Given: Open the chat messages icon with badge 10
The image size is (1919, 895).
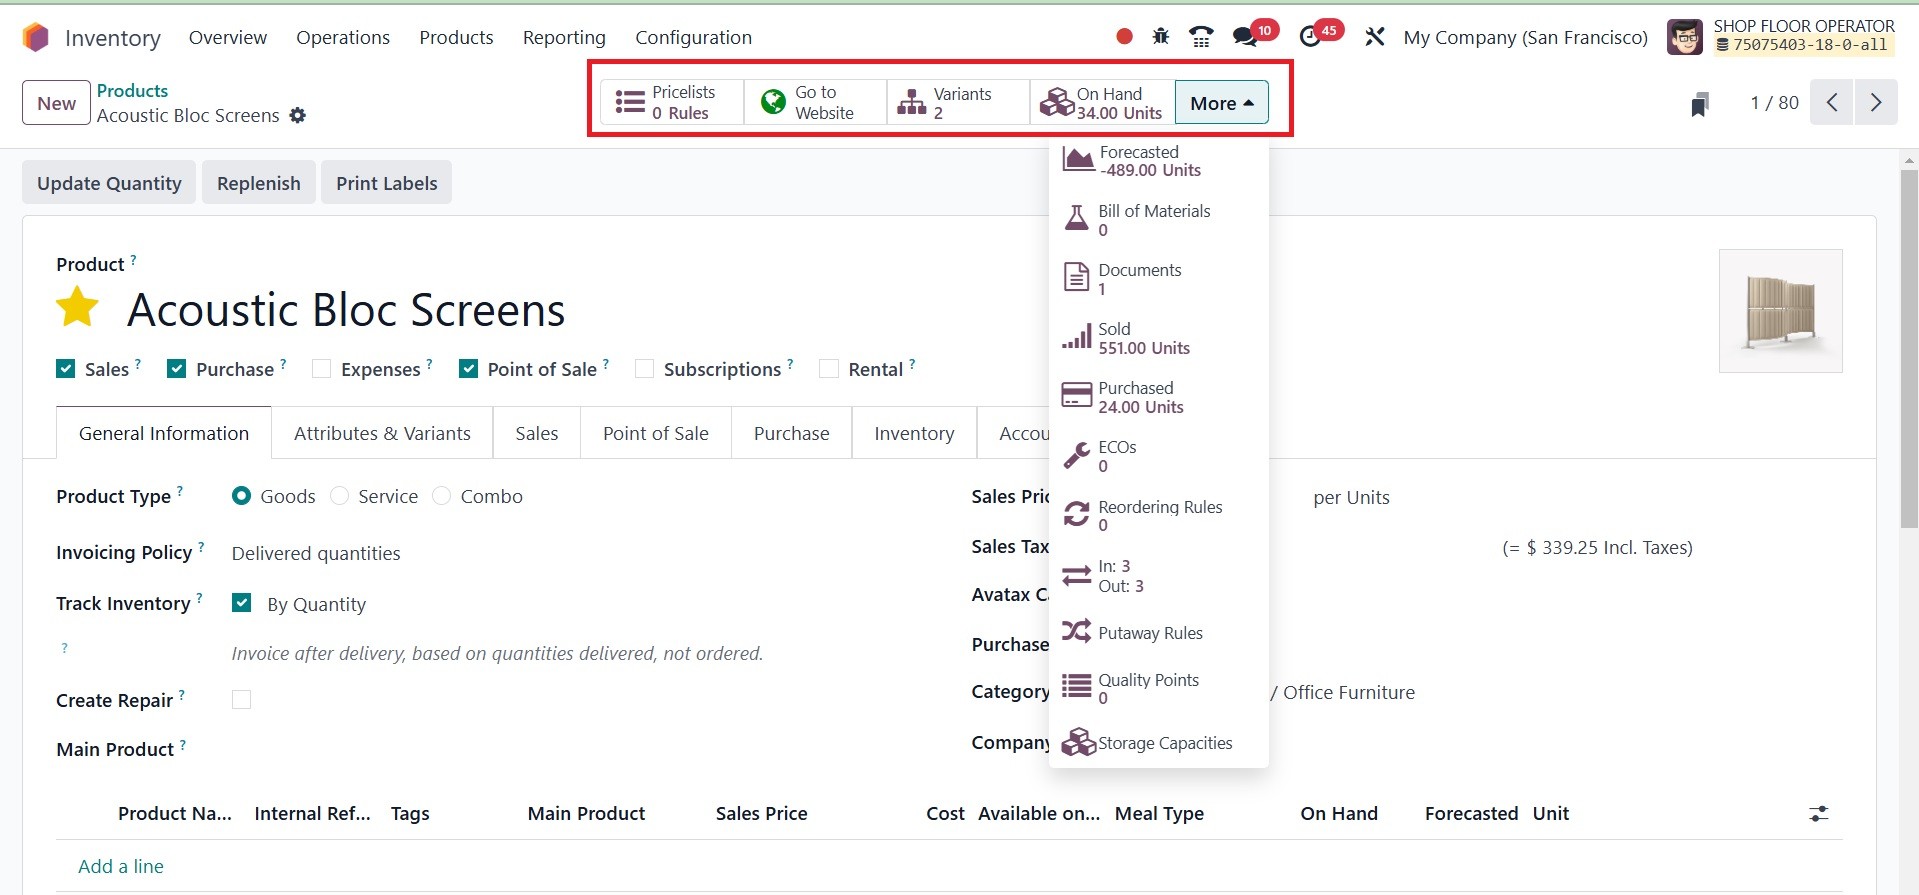Looking at the screenshot, I should point(1244,37).
